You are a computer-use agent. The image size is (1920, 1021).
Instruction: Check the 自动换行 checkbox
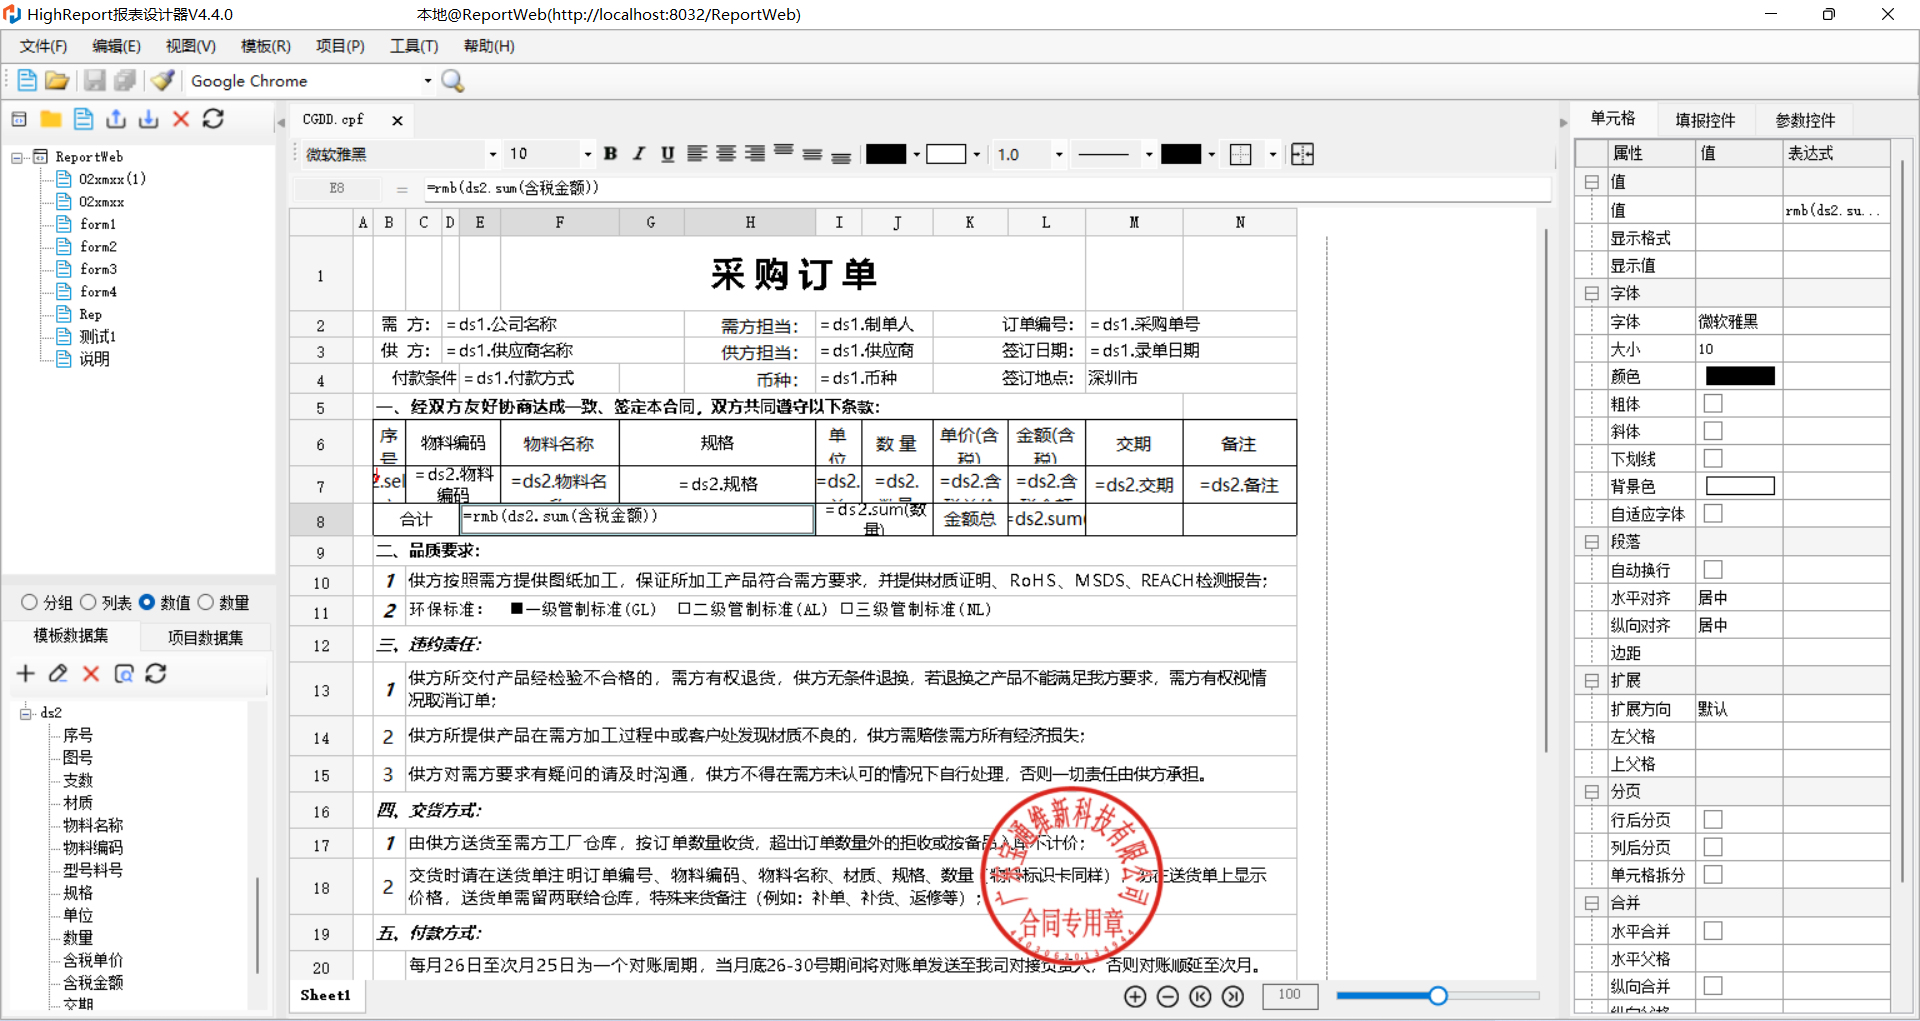coord(1713,570)
